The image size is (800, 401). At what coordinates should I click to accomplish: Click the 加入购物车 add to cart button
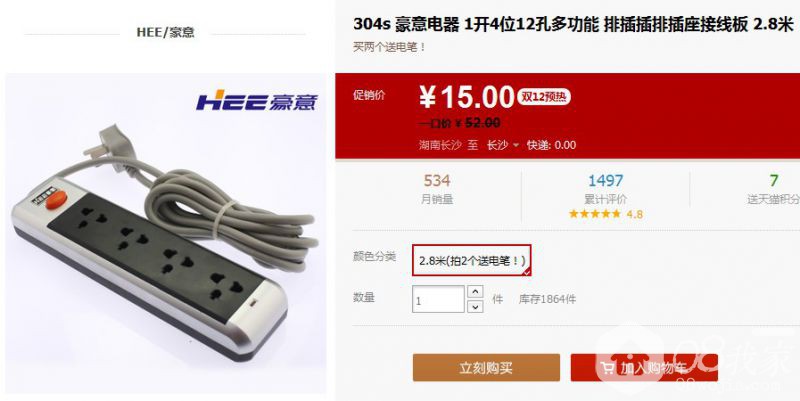[644, 367]
